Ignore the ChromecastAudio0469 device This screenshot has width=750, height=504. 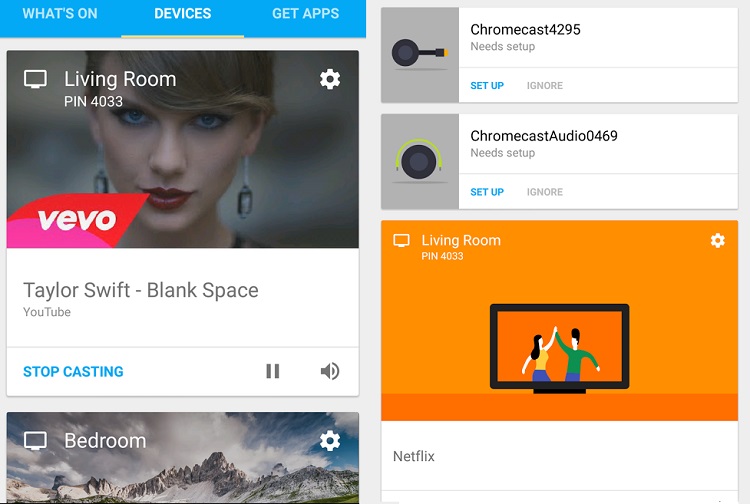tap(545, 192)
